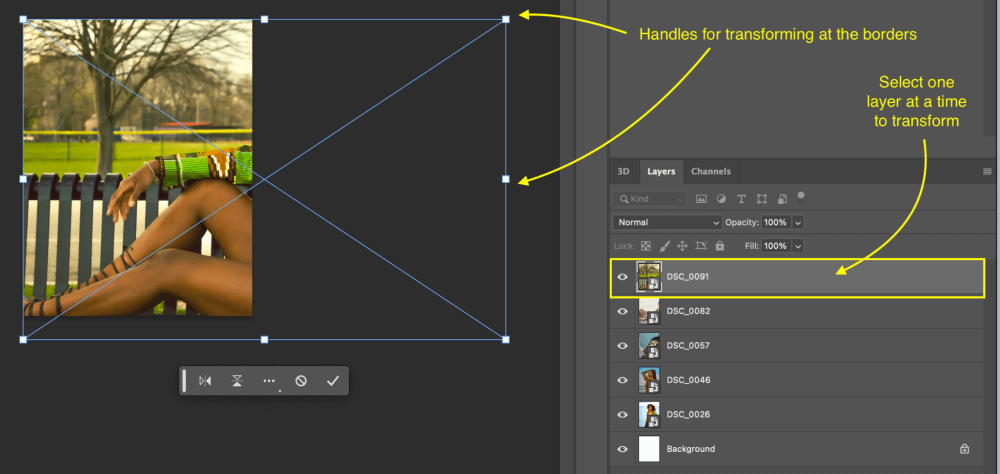Click the DSC_0091 layer name
The width and height of the screenshot is (1000, 474).
click(688, 278)
